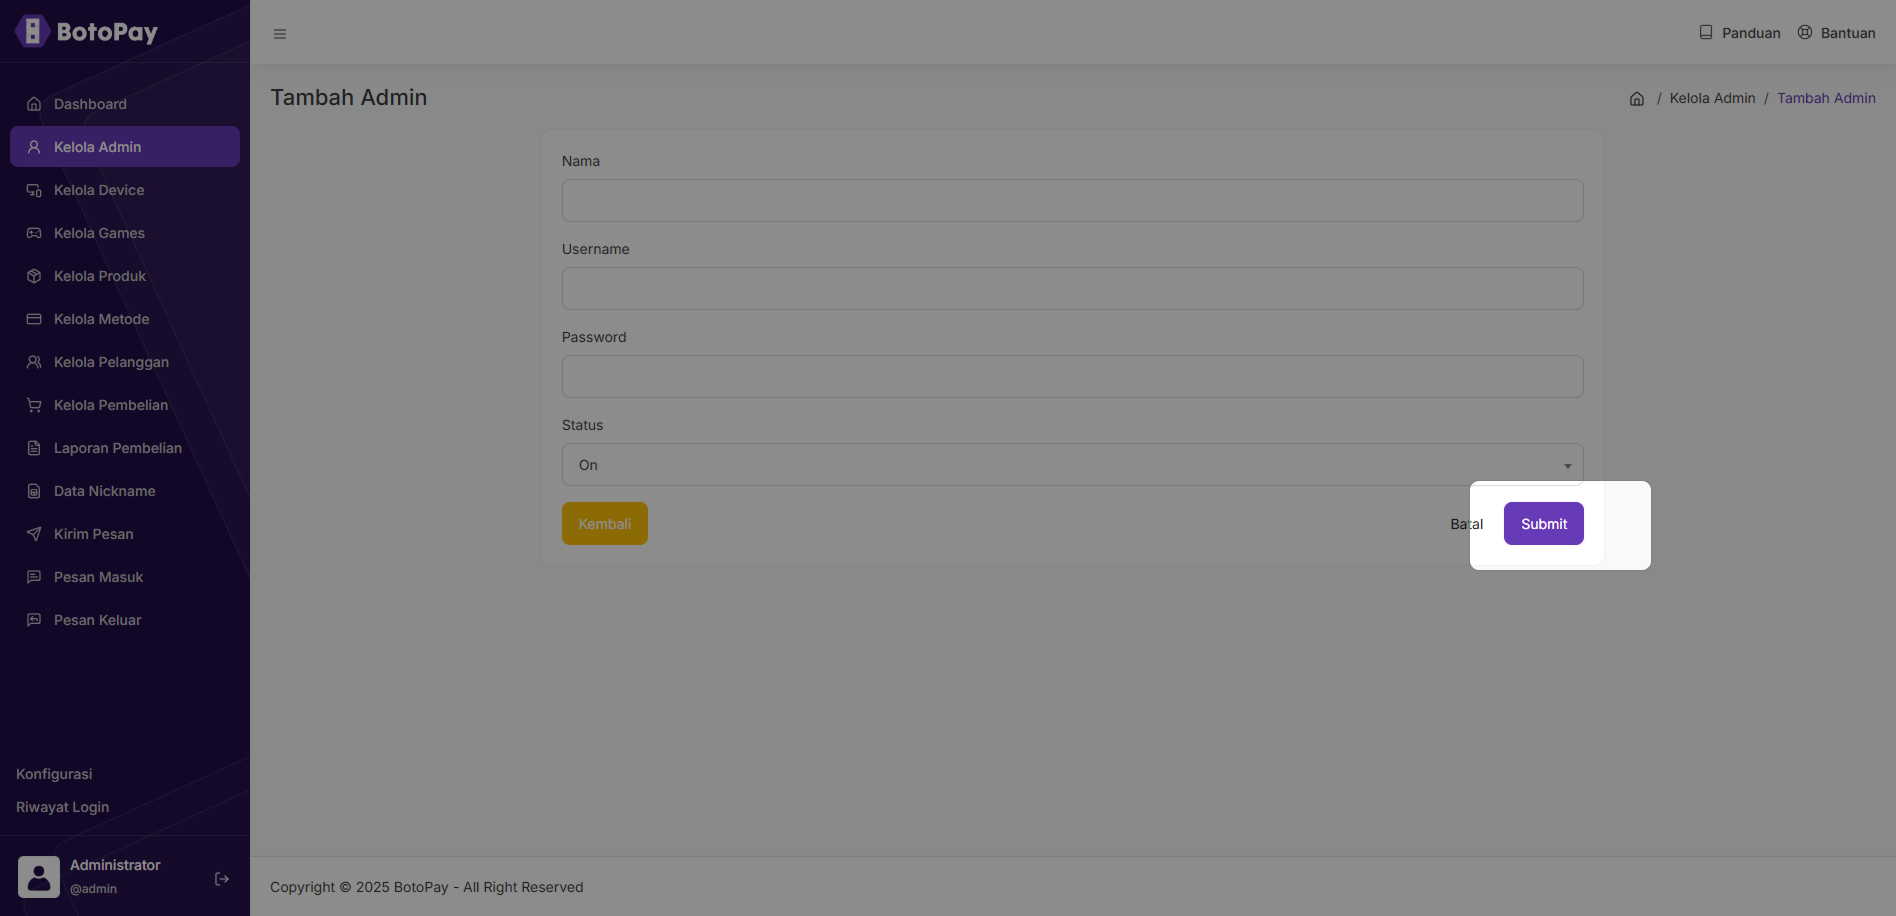This screenshot has height=916, width=1896.
Task: Click the Kelola Admin breadcrumb link
Action: pos(1712,98)
